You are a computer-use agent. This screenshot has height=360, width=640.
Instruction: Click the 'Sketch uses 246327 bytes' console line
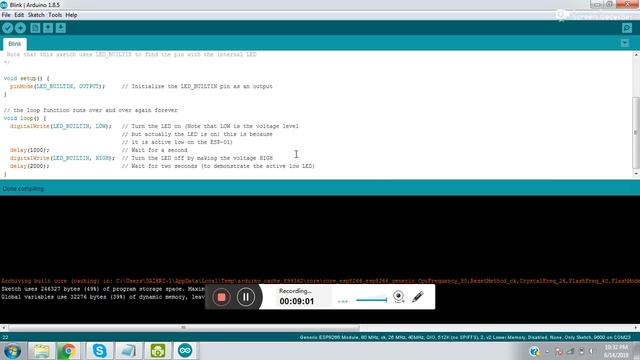(103, 289)
